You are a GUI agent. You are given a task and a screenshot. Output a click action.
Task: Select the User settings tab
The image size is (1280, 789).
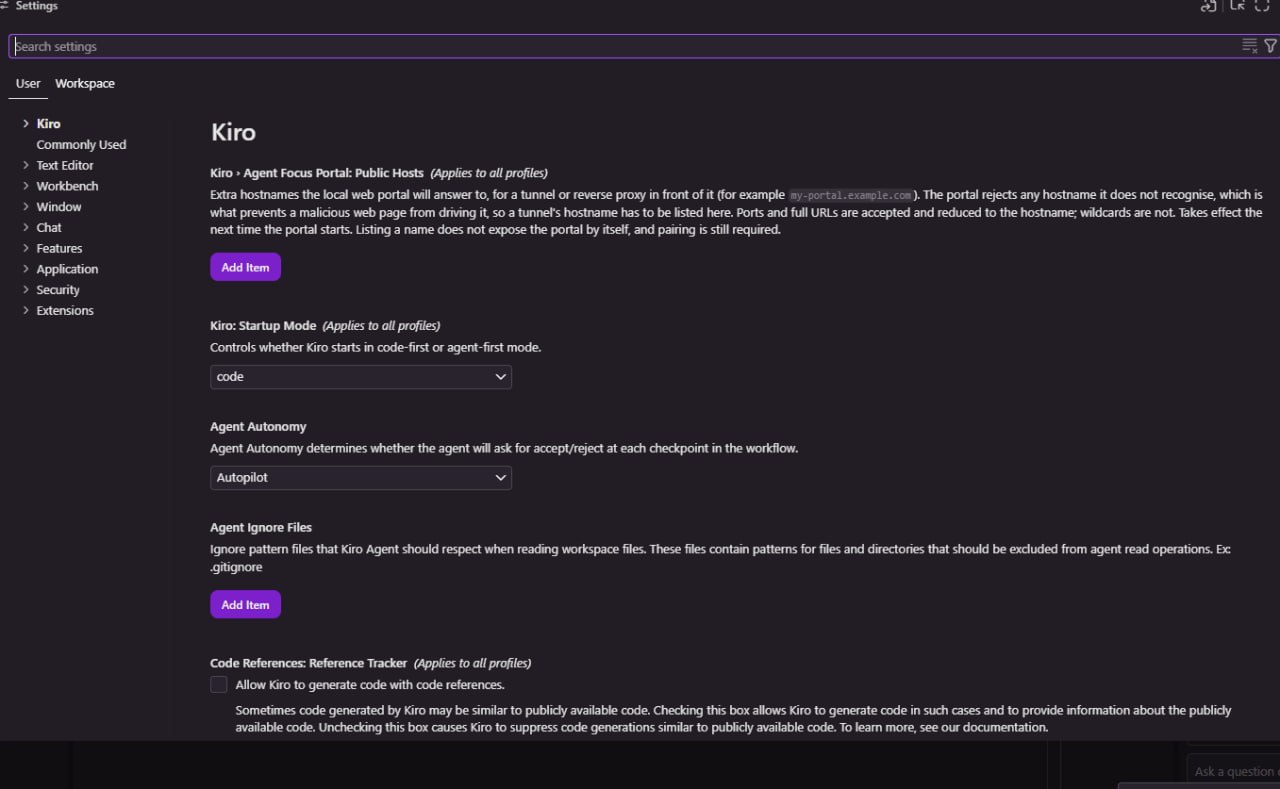[28, 84]
